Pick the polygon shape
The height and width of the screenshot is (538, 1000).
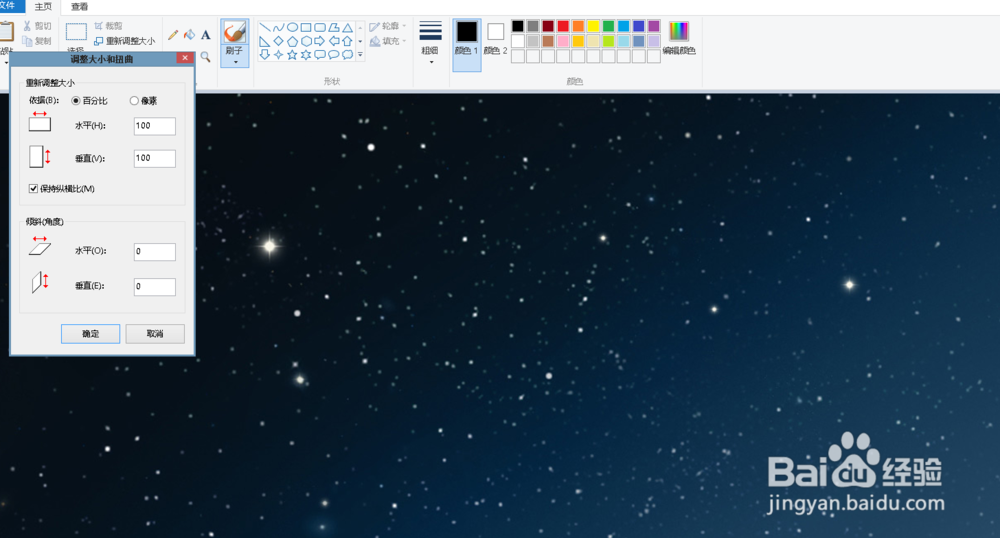[334, 27]
